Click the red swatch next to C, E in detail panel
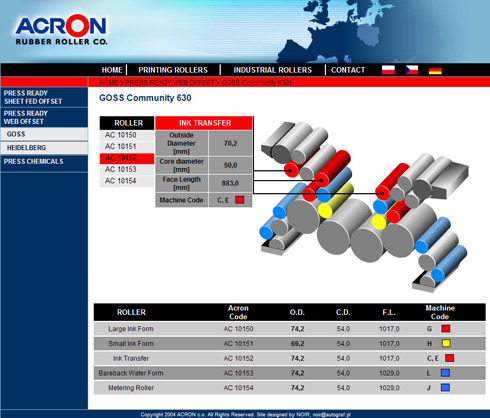Image resolution: width=490 pixels, height=418 pixels. [x=240, y=200]
